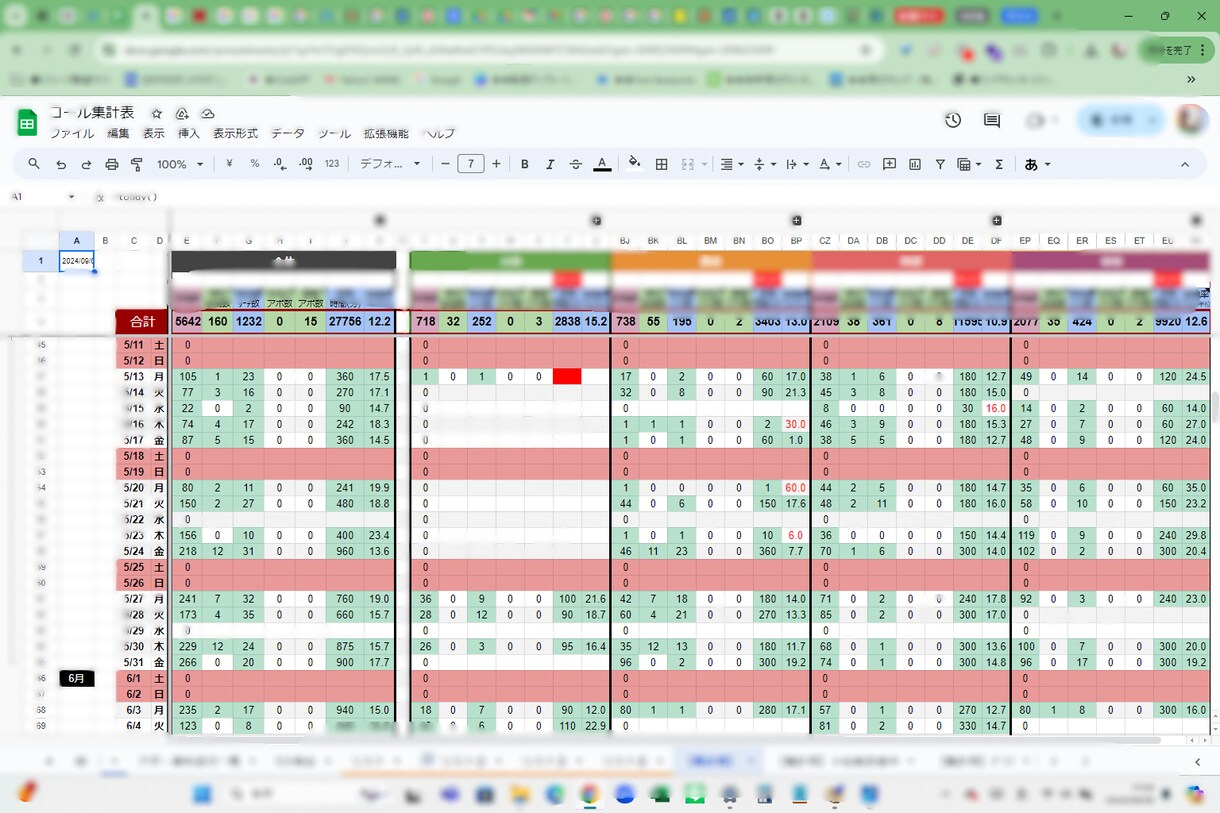Toggle italic formatting
1220x813 pixels.
click(x=549, y=164)
